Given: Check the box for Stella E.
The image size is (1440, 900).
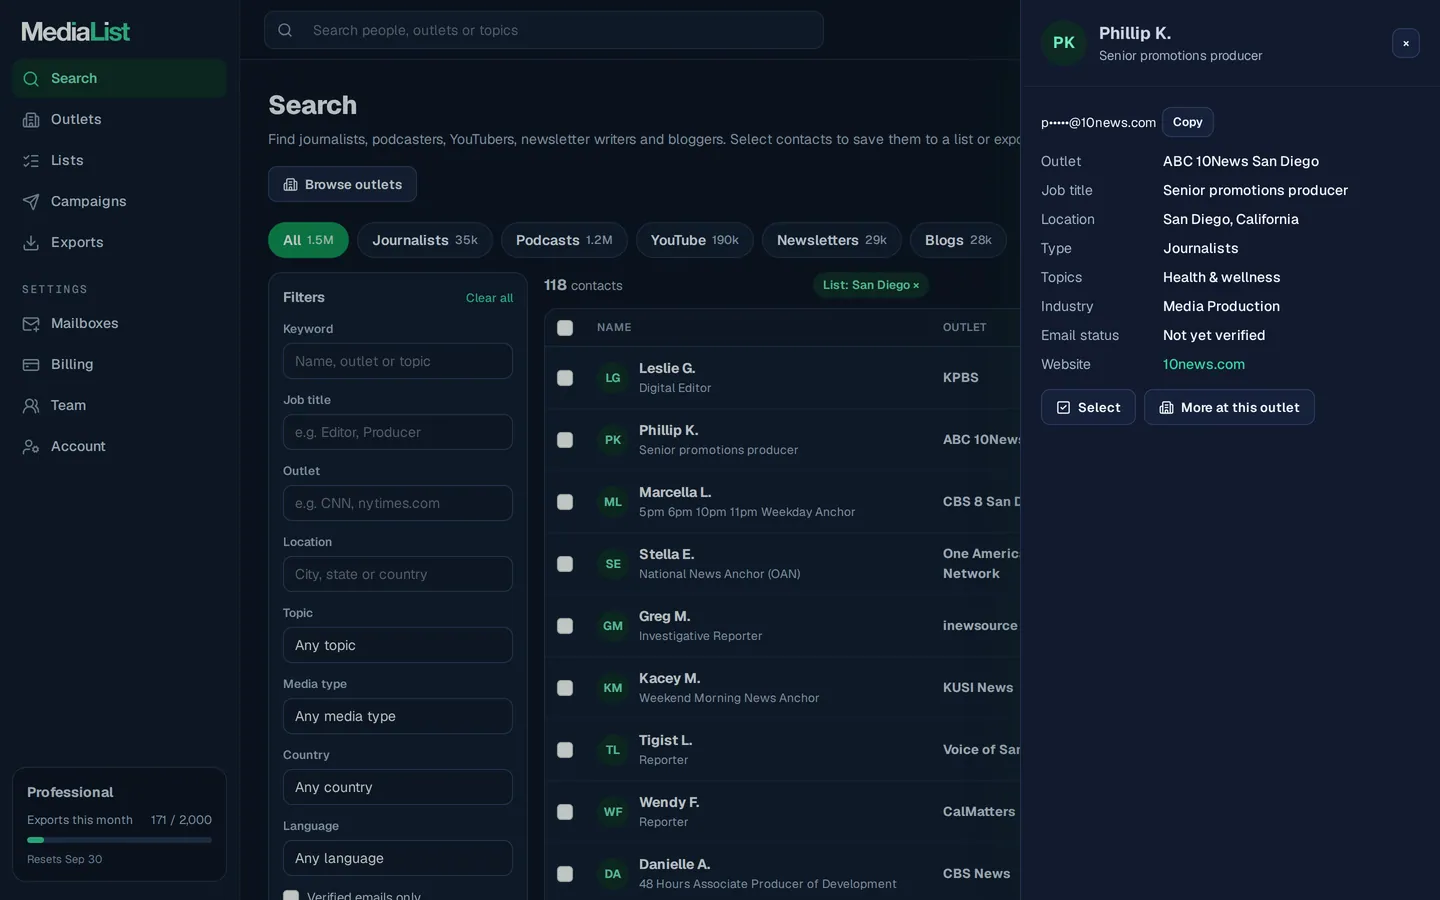Looking at the screenshot, I should (x=565, y=564).
